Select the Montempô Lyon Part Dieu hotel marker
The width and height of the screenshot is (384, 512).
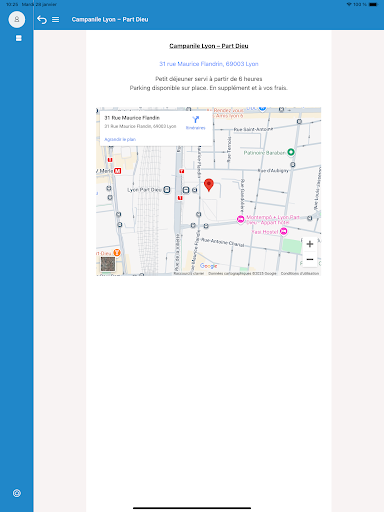coord(240,219)
